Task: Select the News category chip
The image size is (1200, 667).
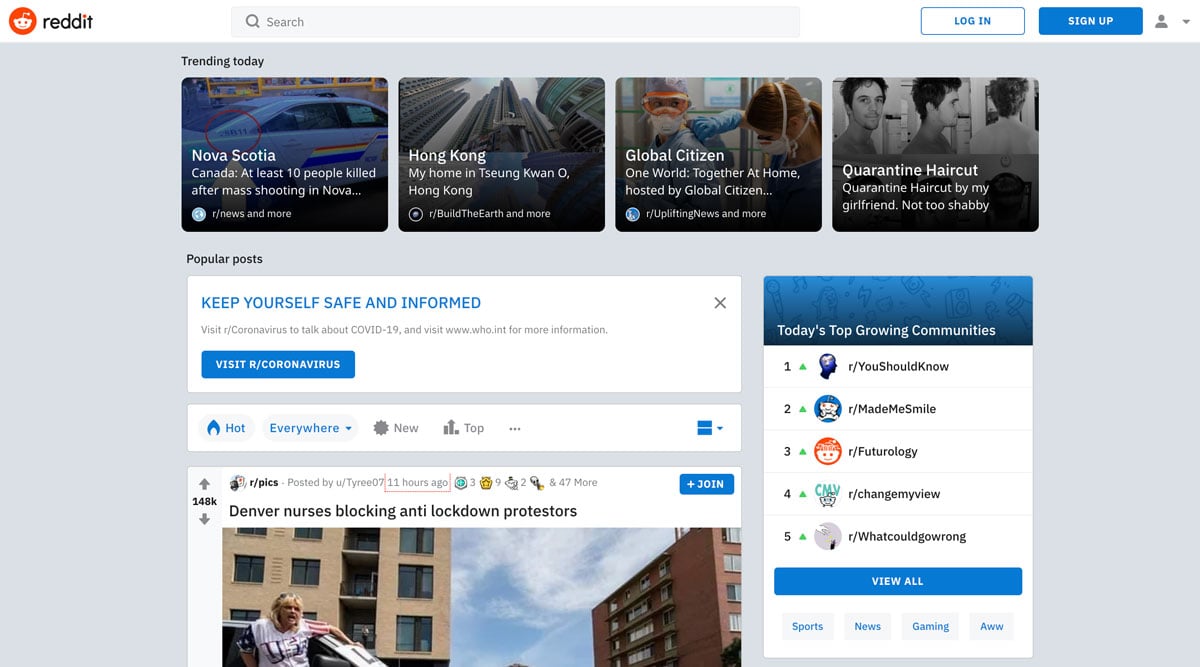Action: [868, 626]
